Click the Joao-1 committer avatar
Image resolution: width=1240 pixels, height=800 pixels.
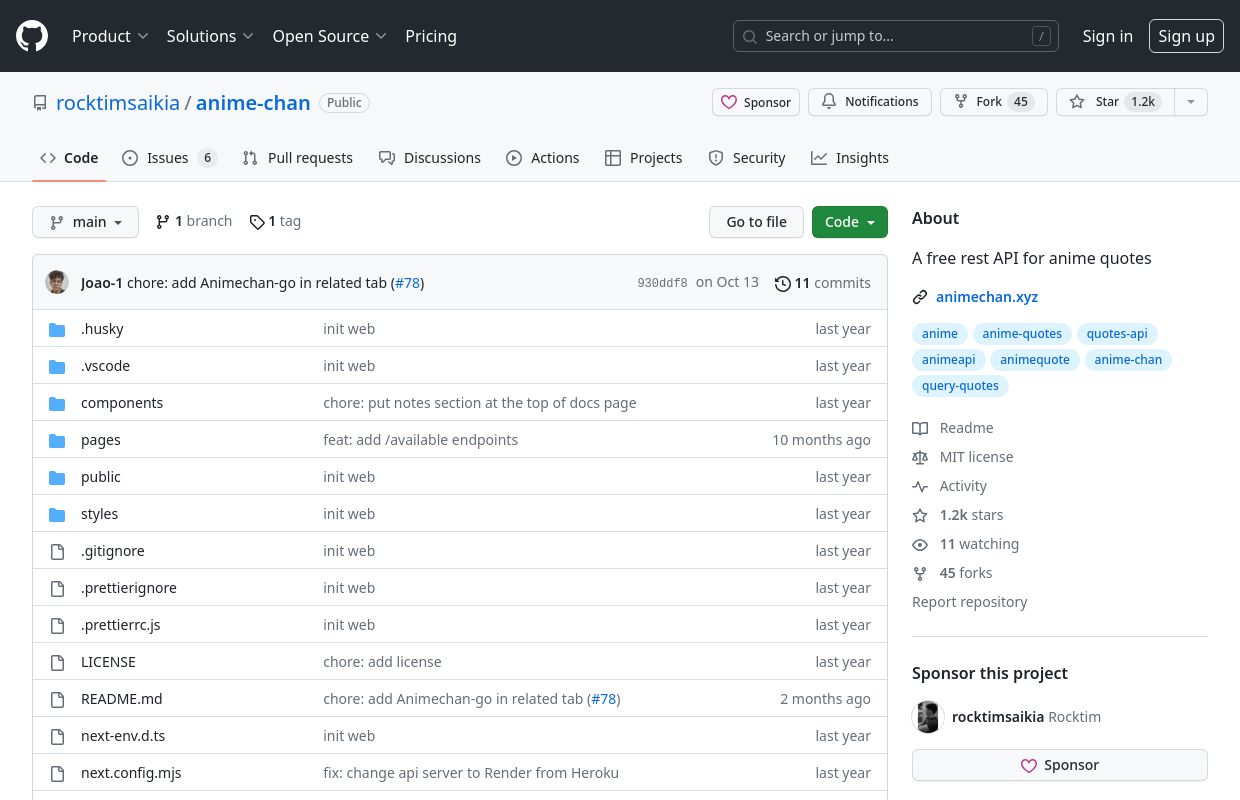(x=57, y=283)
